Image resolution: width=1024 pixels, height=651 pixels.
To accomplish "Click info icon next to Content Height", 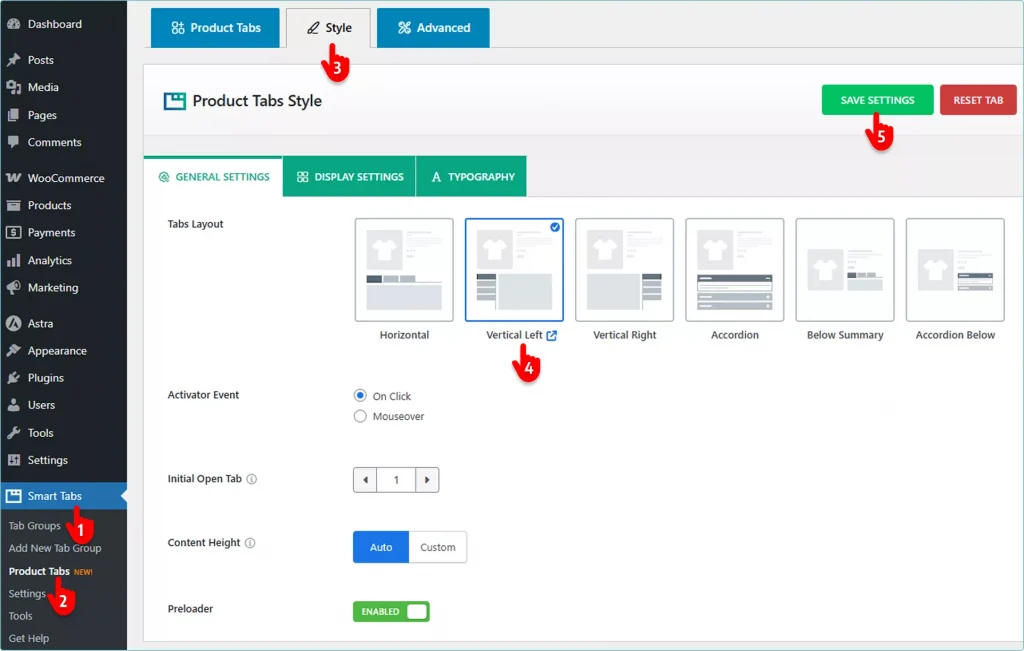I will (250, 543).
